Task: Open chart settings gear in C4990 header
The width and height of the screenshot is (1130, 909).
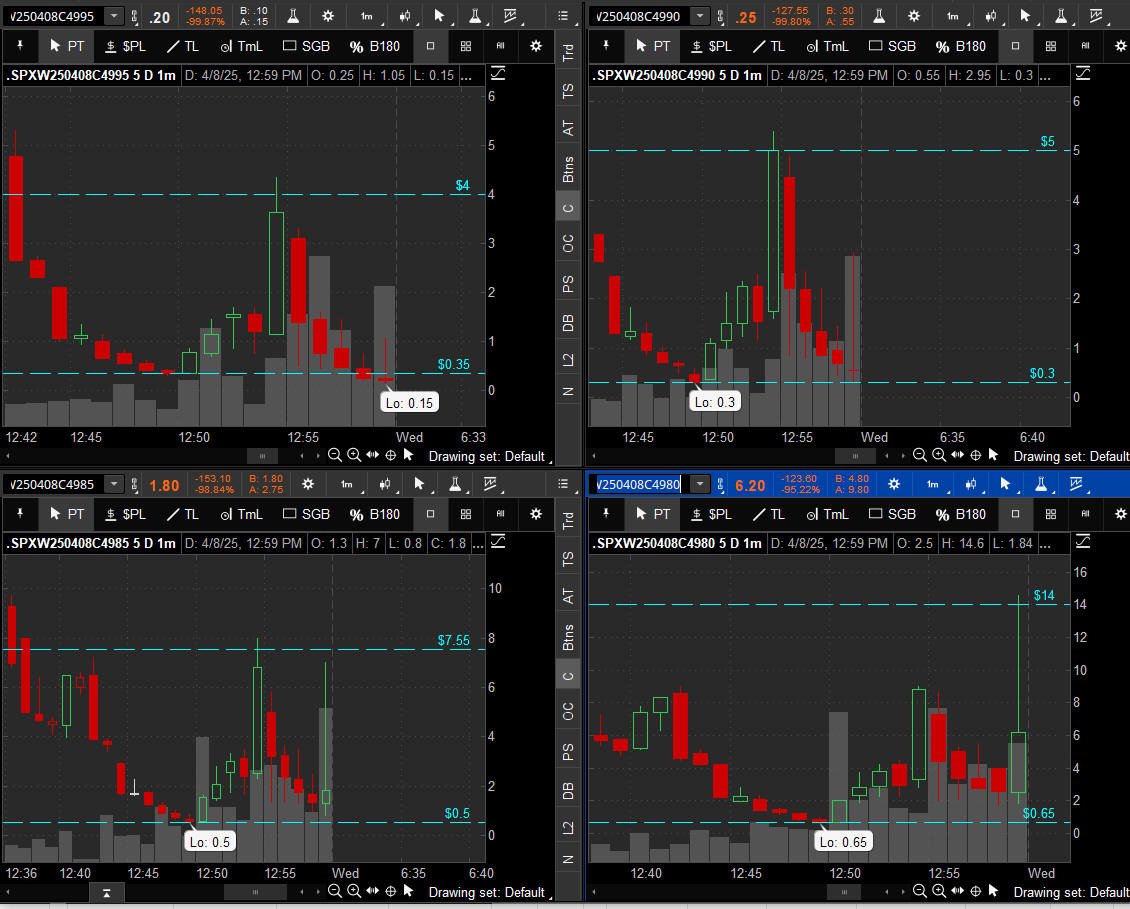Action: click(x=914, y=15)
